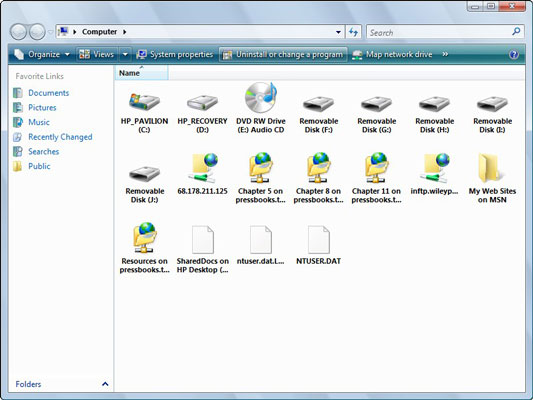Image resolution: width=533 pixels, height=400 pixels.
Task: Click the Refresh arrows button beside address bar
Action: coord(354,32)
